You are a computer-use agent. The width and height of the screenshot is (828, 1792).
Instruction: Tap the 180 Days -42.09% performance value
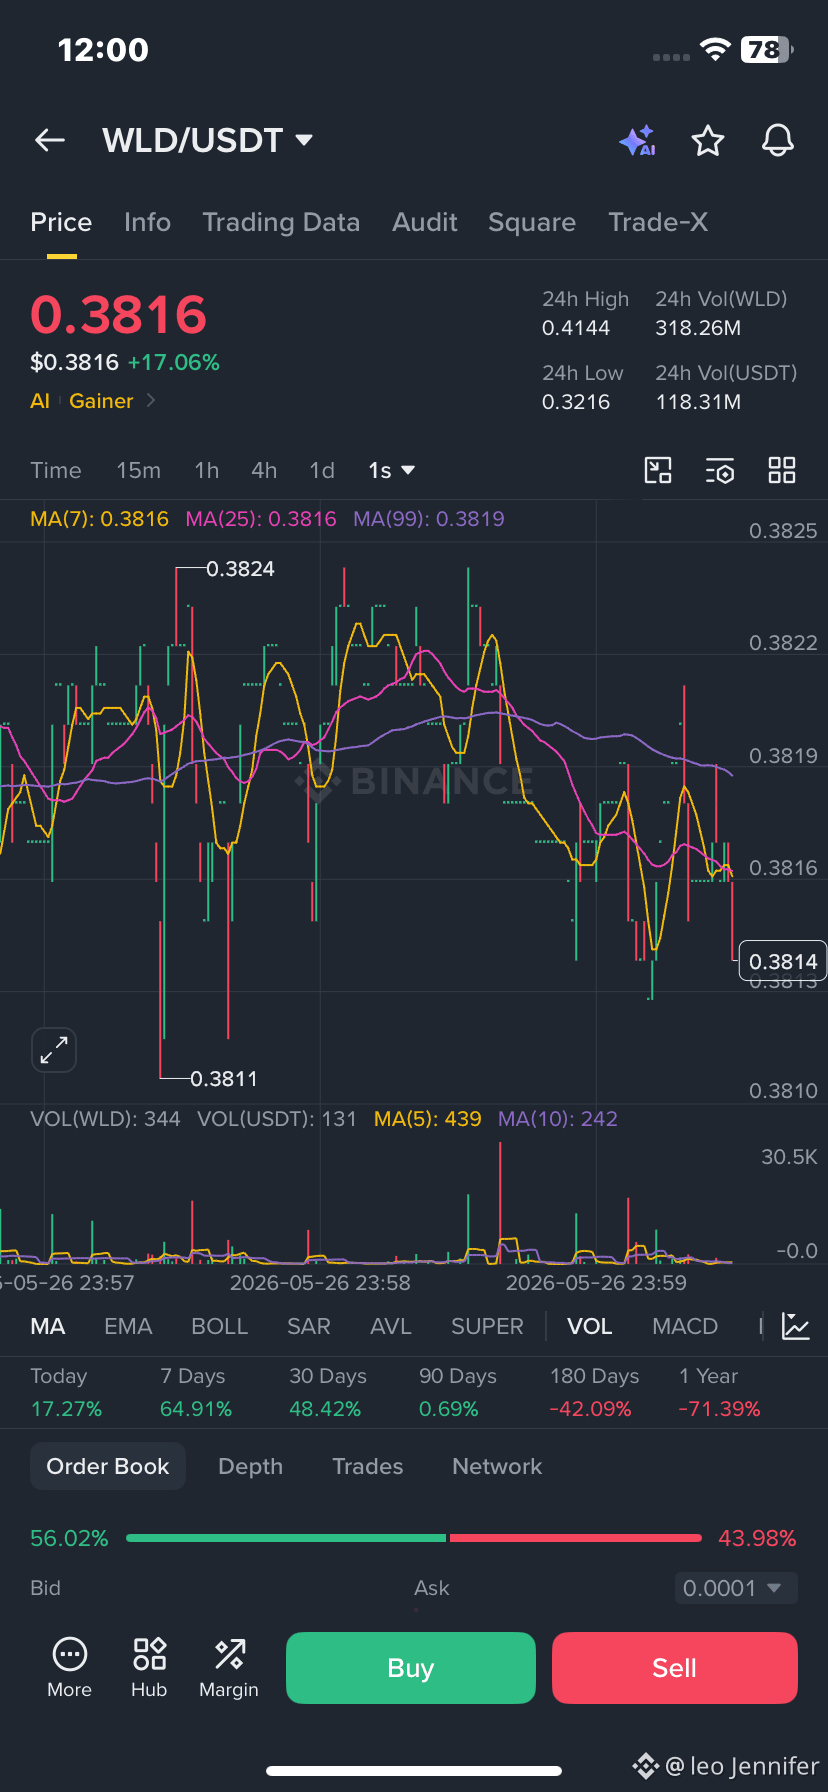pos(590,1409)
